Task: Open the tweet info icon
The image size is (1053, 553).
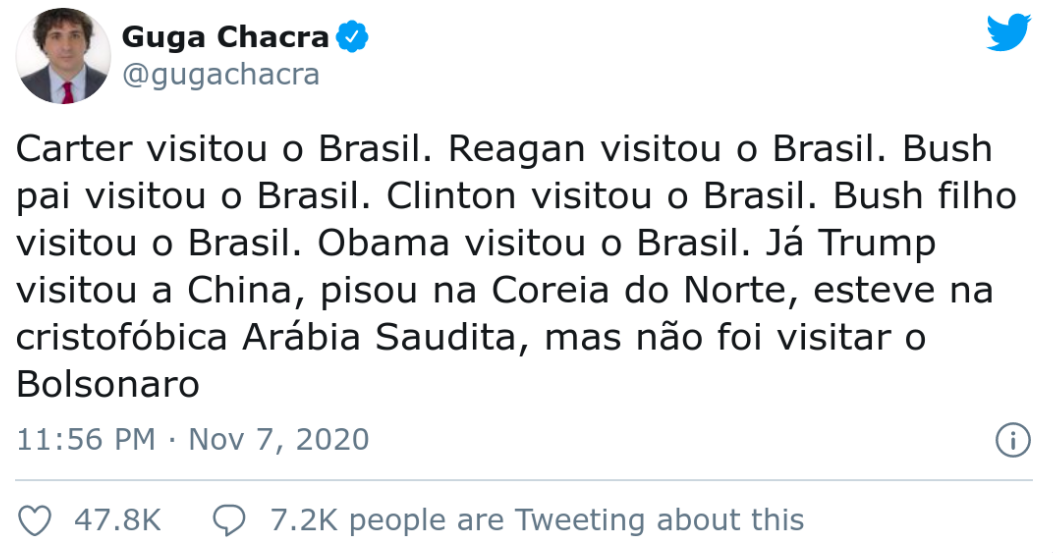Action: point(1013,440)
